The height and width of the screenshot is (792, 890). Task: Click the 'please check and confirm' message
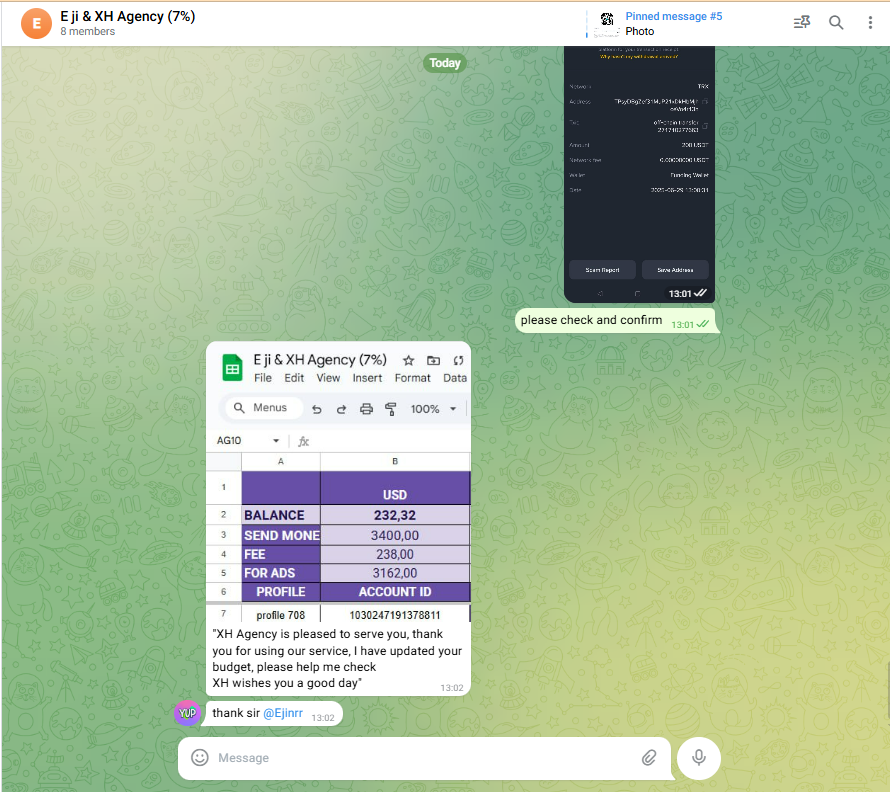(x=591, y=321)
